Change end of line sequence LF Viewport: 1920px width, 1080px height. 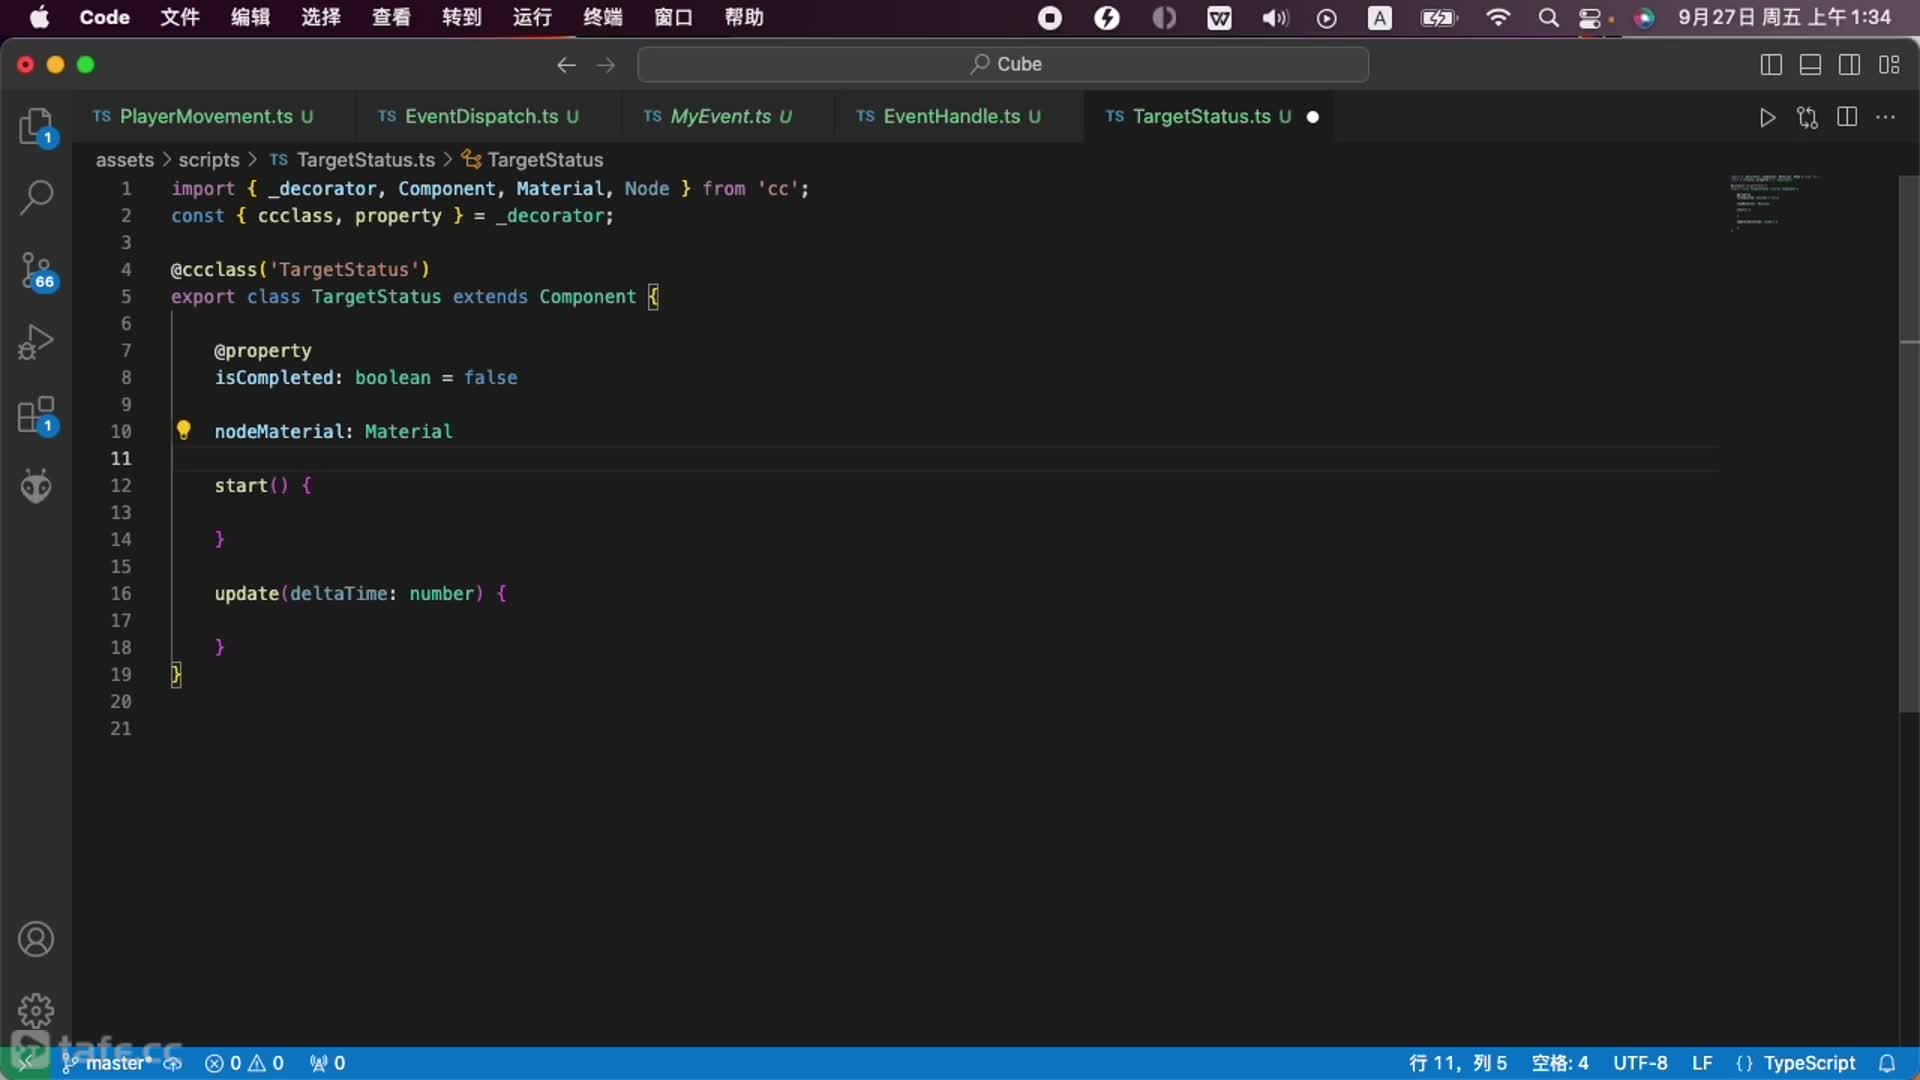(x=1702, y=1063)
